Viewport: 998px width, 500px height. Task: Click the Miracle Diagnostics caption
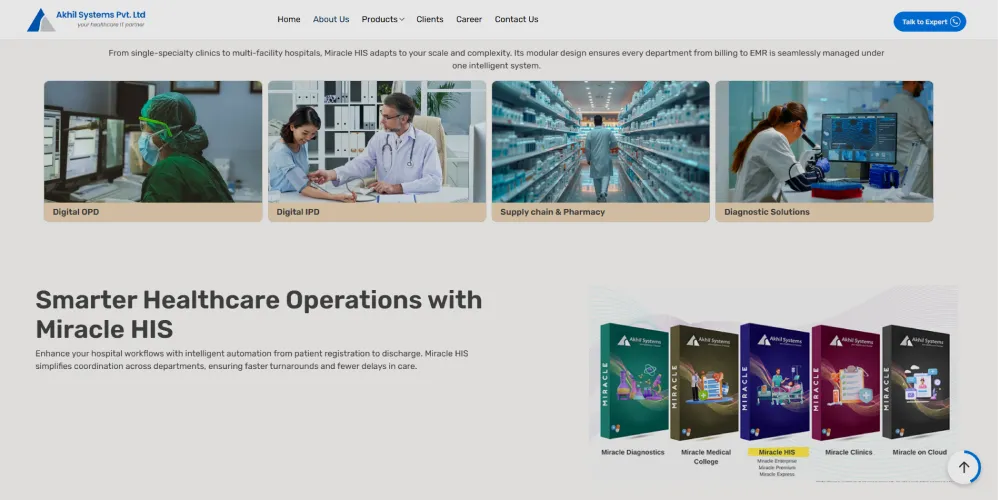pos(633,452)
